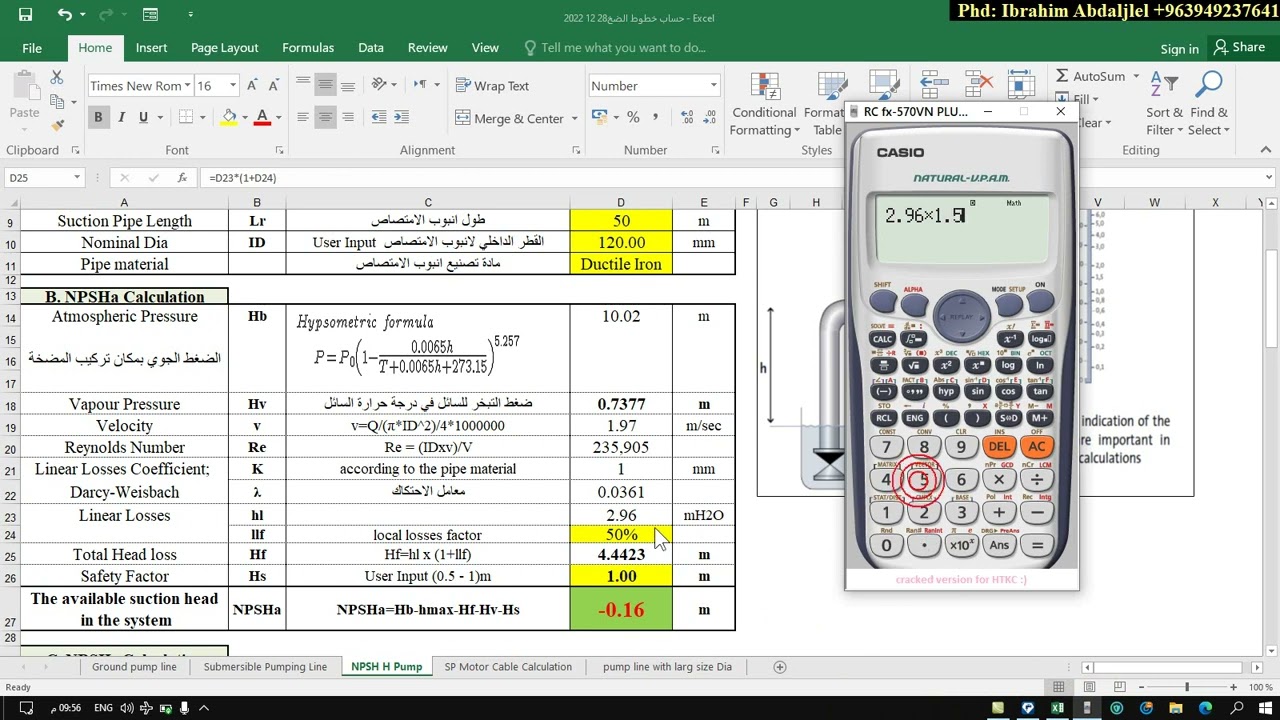The image size is (1280, 720).
Task: Click the Insert Function fx icon
Action: tap(181, 178)
